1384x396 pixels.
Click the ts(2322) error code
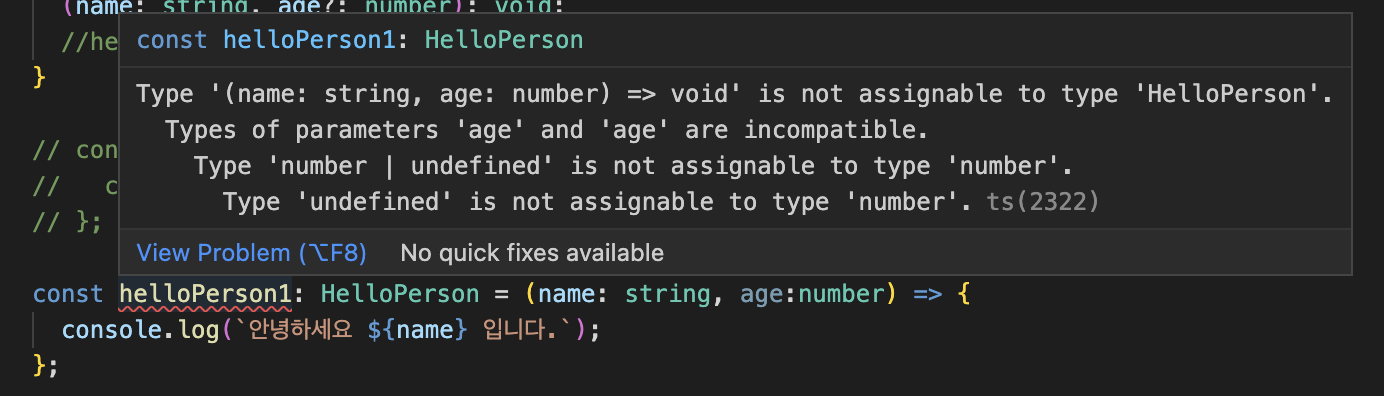click(1043, 202)
